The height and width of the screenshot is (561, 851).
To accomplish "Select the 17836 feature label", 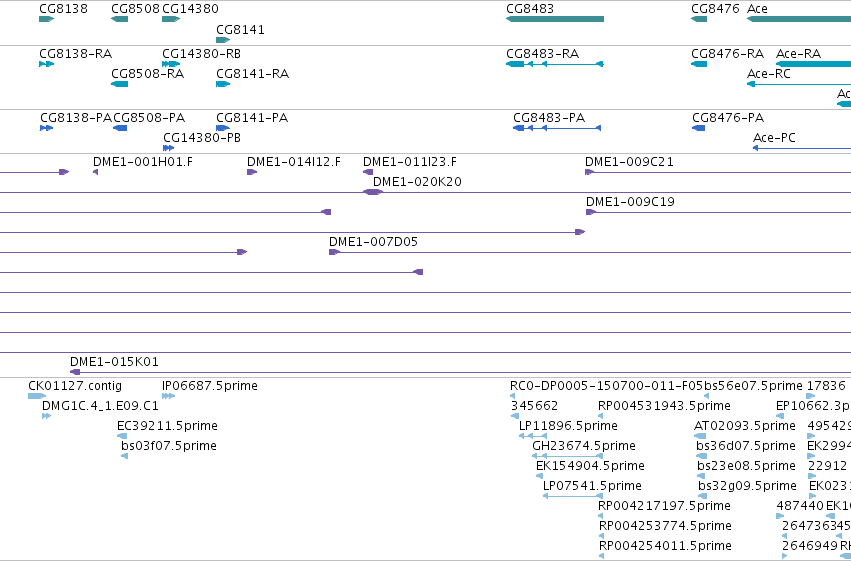I will point(826,386).
